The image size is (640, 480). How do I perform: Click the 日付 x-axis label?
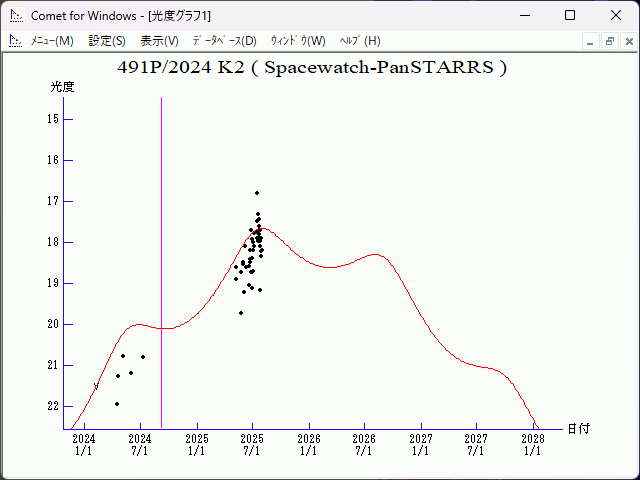[x=579, y=429]
